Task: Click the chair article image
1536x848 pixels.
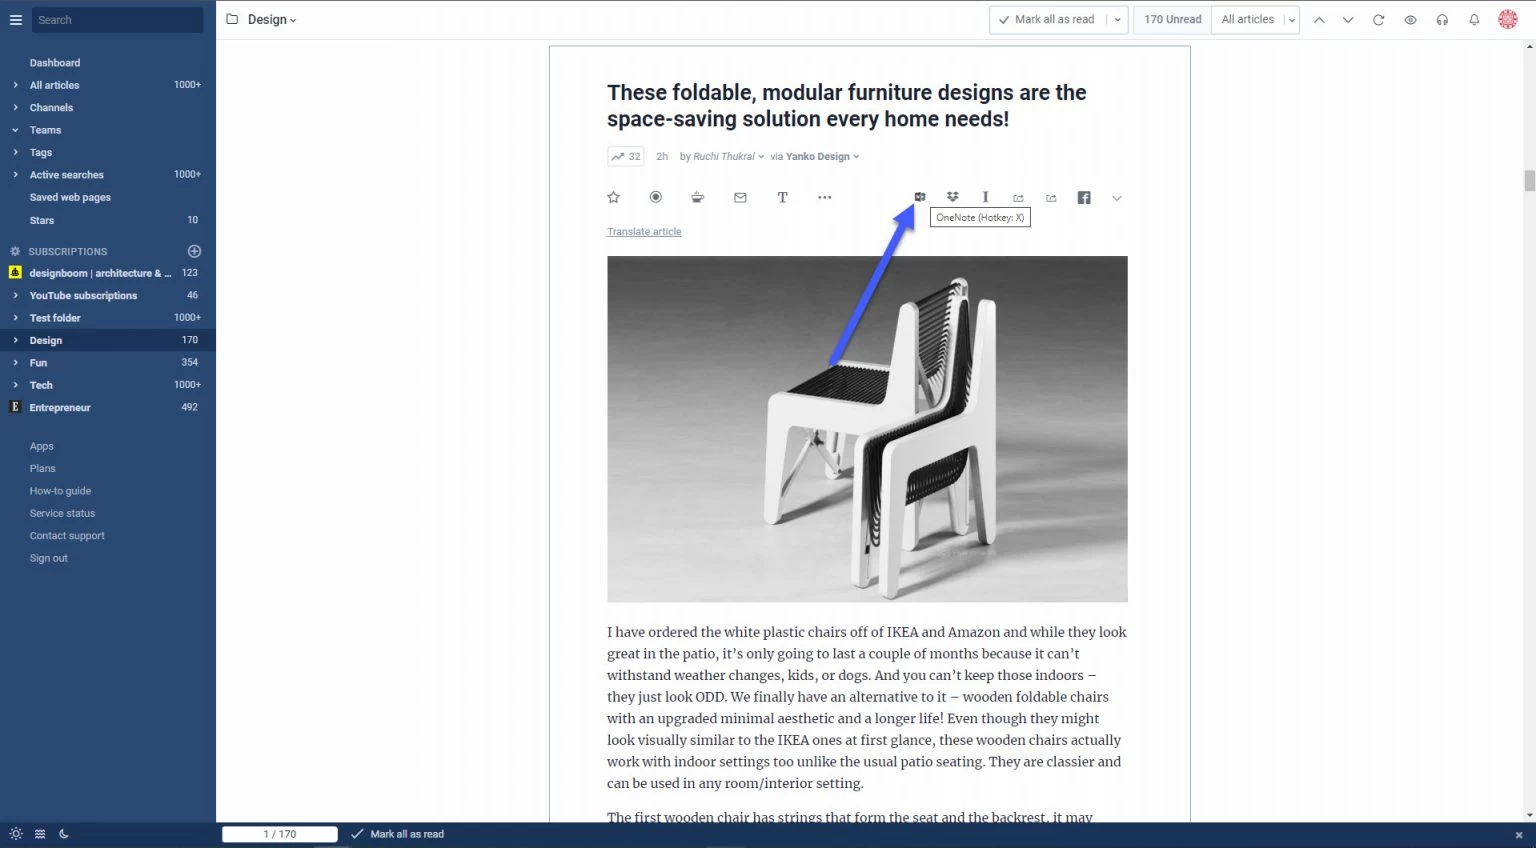Action: tap(867, 429)
